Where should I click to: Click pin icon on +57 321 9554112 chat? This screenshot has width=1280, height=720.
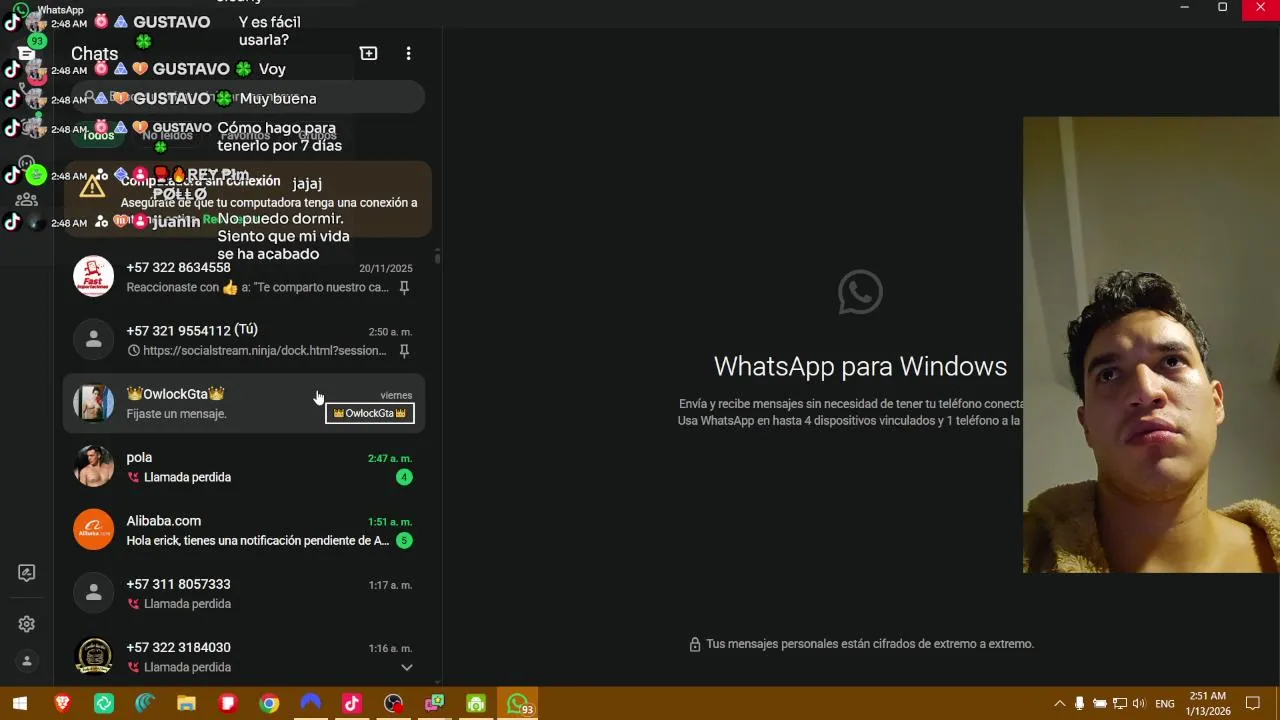point(404,351)
